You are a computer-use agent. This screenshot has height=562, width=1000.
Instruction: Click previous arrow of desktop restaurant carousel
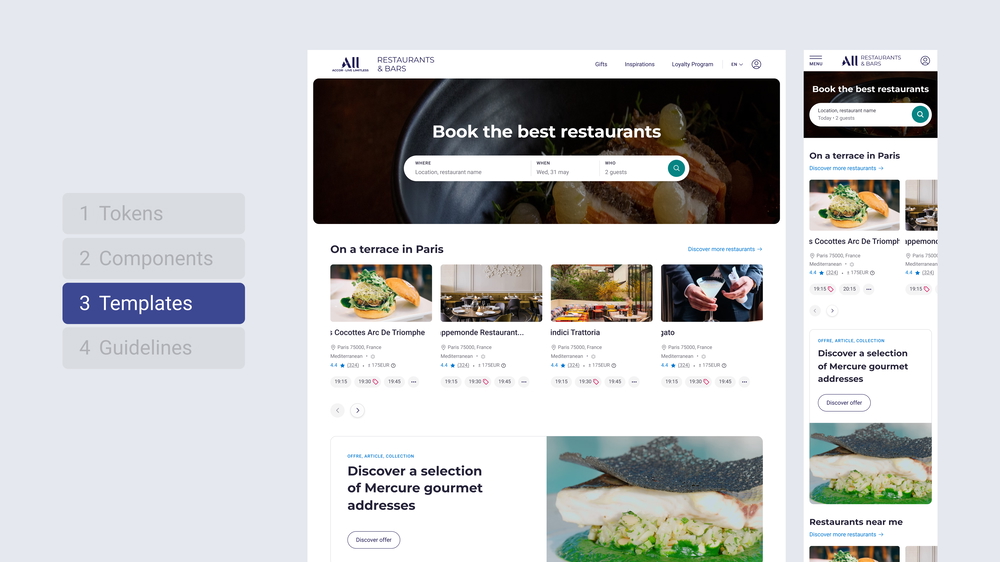[337, 410]
